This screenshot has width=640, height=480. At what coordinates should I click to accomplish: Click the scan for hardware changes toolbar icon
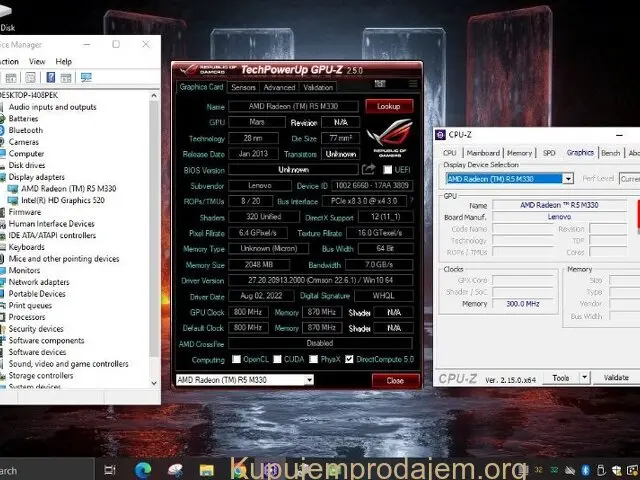tap(86, 77)
